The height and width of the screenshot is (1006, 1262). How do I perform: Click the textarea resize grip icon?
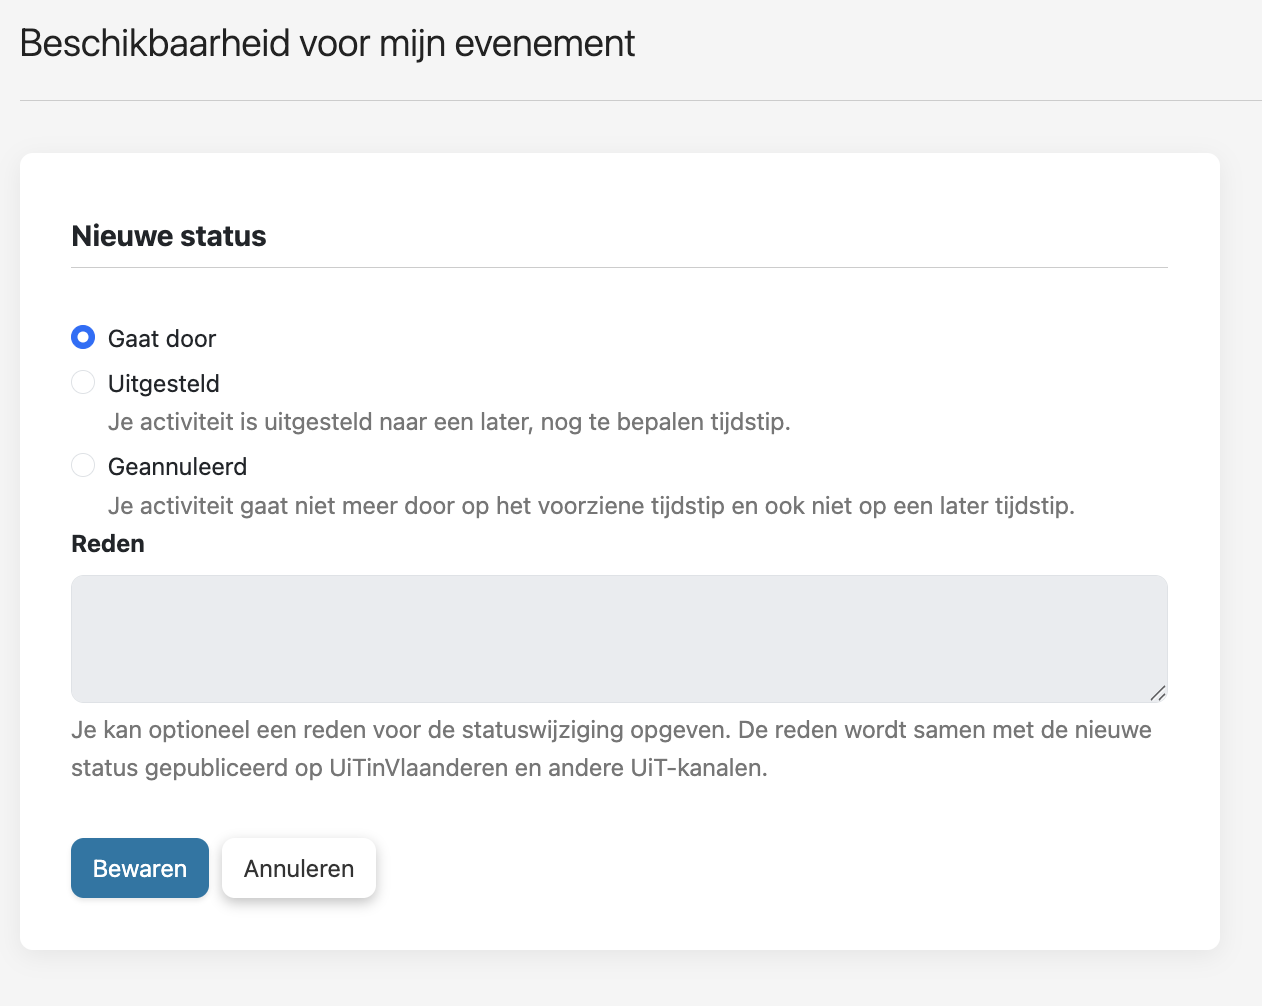pos(1157,692)
